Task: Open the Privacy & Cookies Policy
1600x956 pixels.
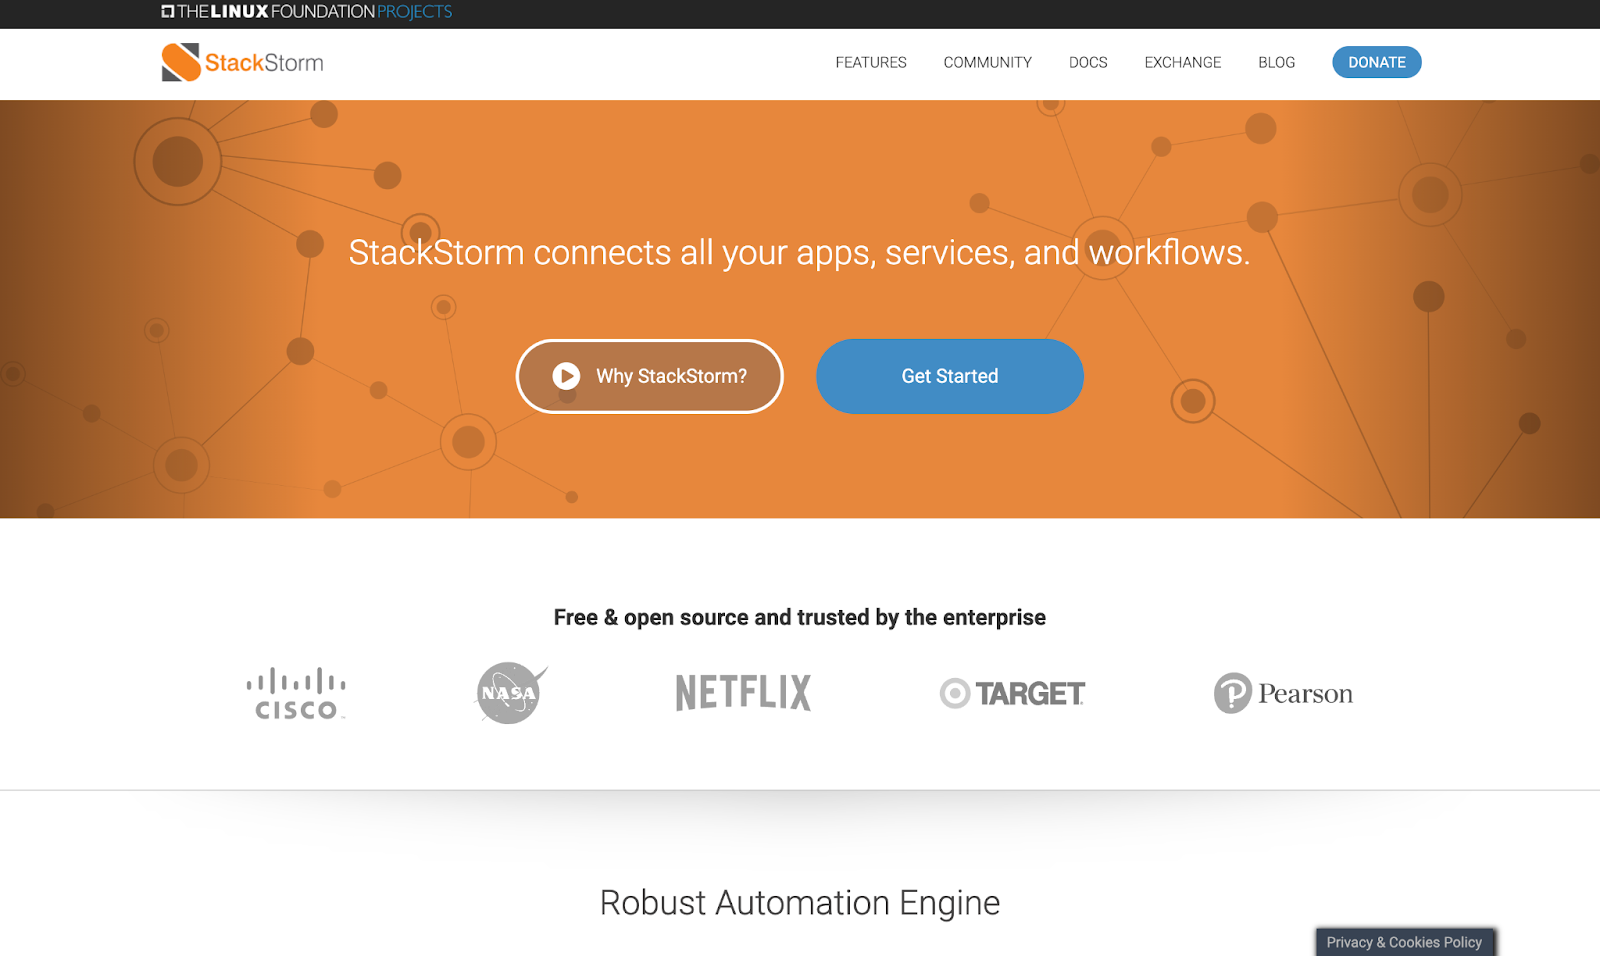Action: [1404, 942]
